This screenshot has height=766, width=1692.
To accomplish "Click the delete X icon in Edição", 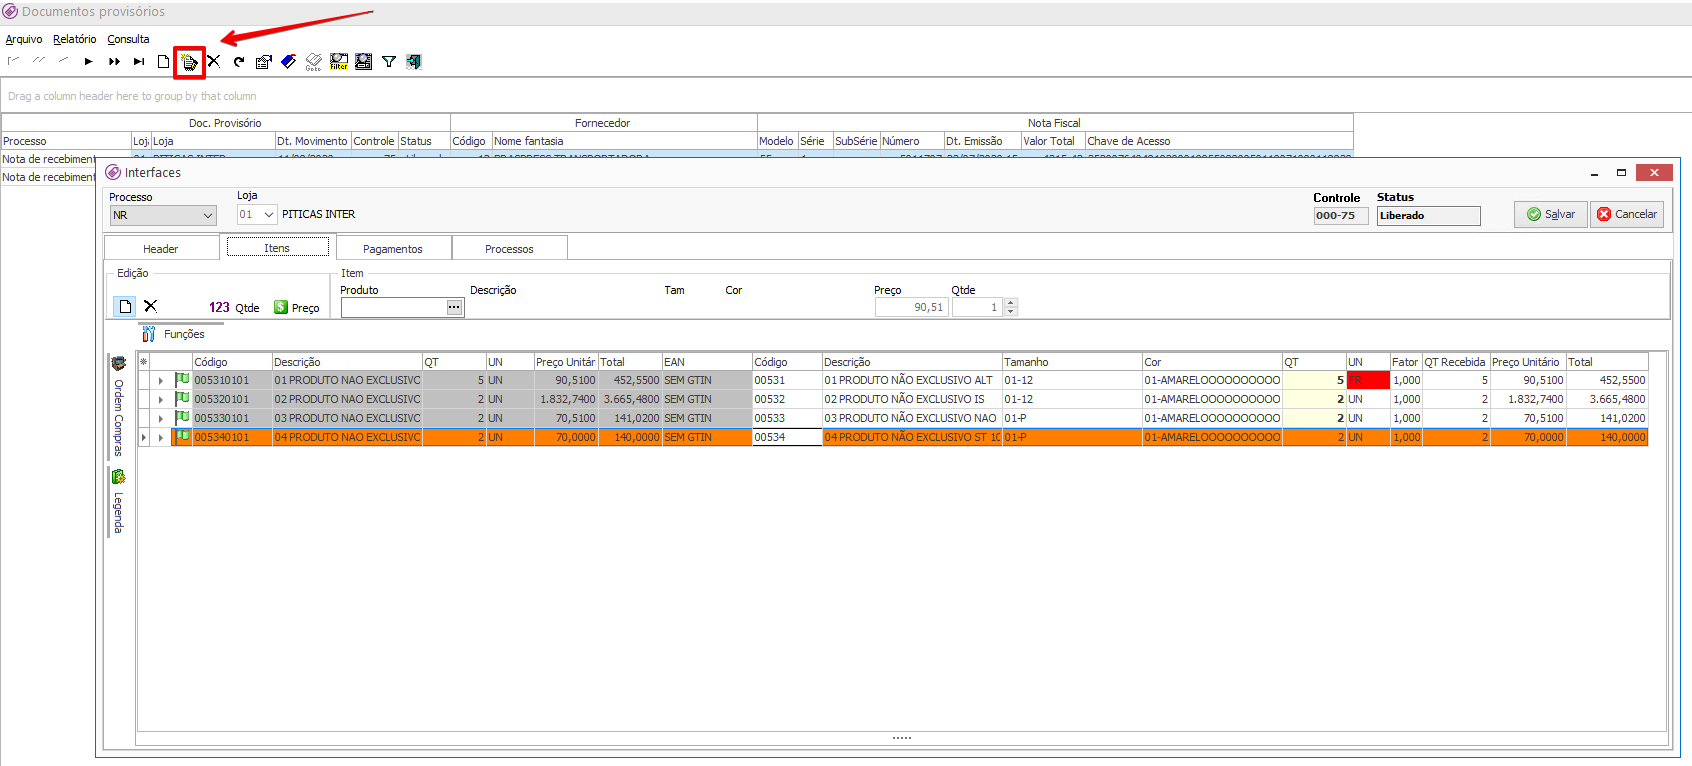I will 150,306.
